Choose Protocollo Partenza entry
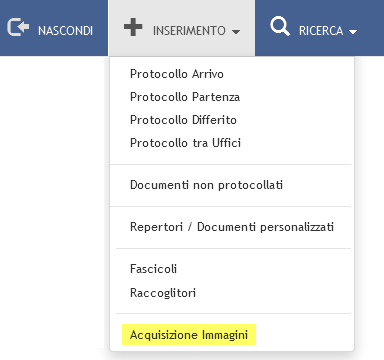384x360 pixels. 185,97
